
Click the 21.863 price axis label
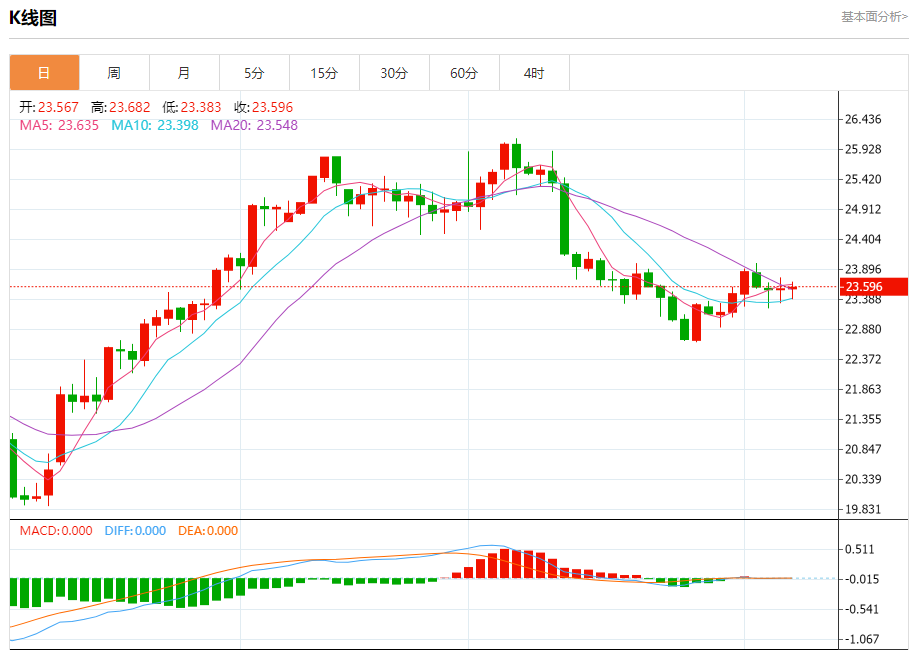point(862,389)
